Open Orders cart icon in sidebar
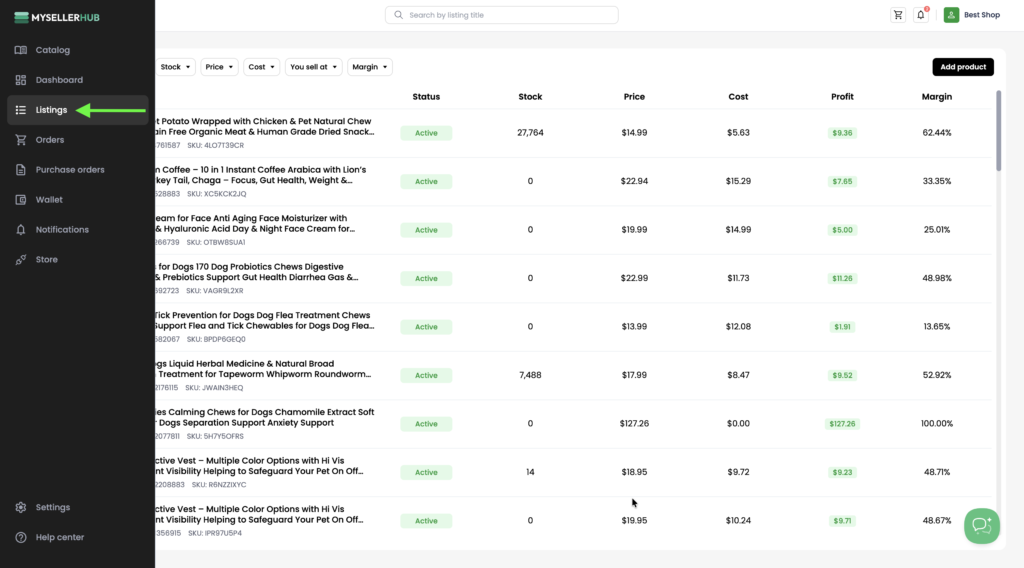1024x568 pixels. 21,140
